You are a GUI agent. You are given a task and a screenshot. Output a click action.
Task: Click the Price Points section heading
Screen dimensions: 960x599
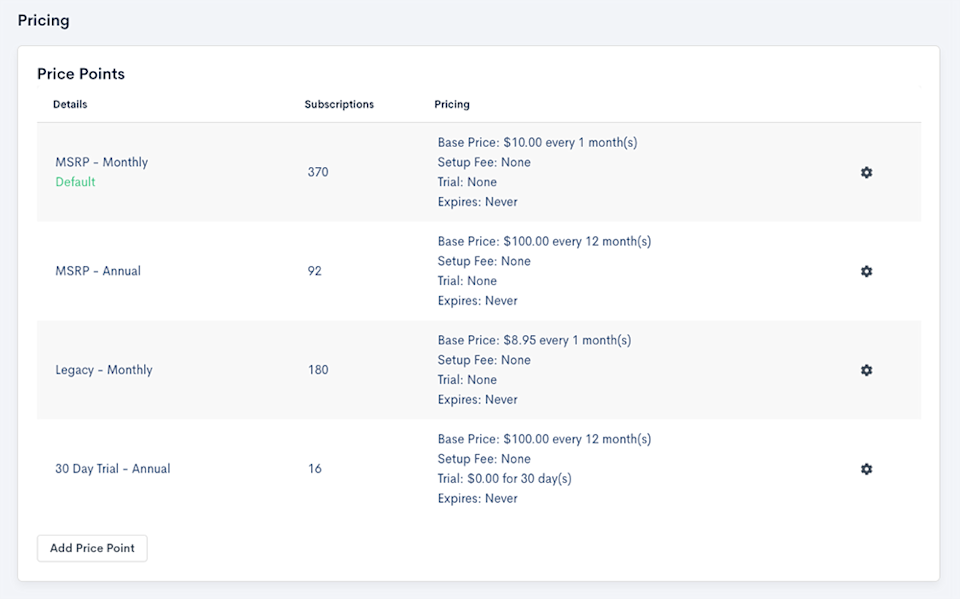pyautogui.click(x=81, y=74)
